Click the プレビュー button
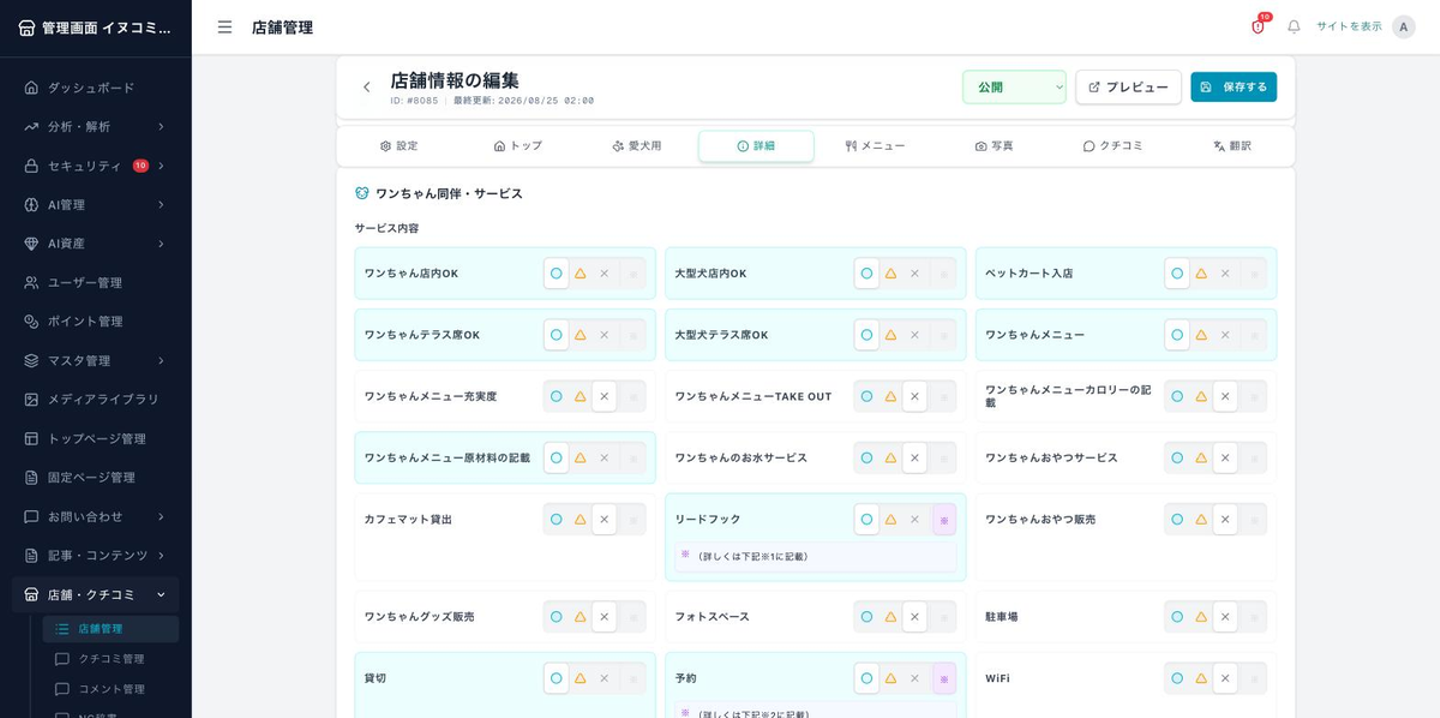The image size is (1440, 718). point(1128,87)
